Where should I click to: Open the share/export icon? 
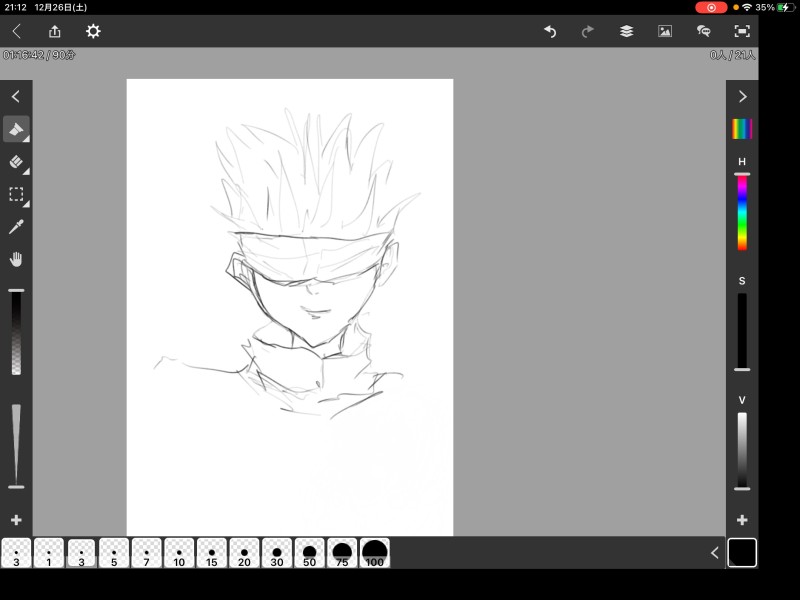pos(55,32)
